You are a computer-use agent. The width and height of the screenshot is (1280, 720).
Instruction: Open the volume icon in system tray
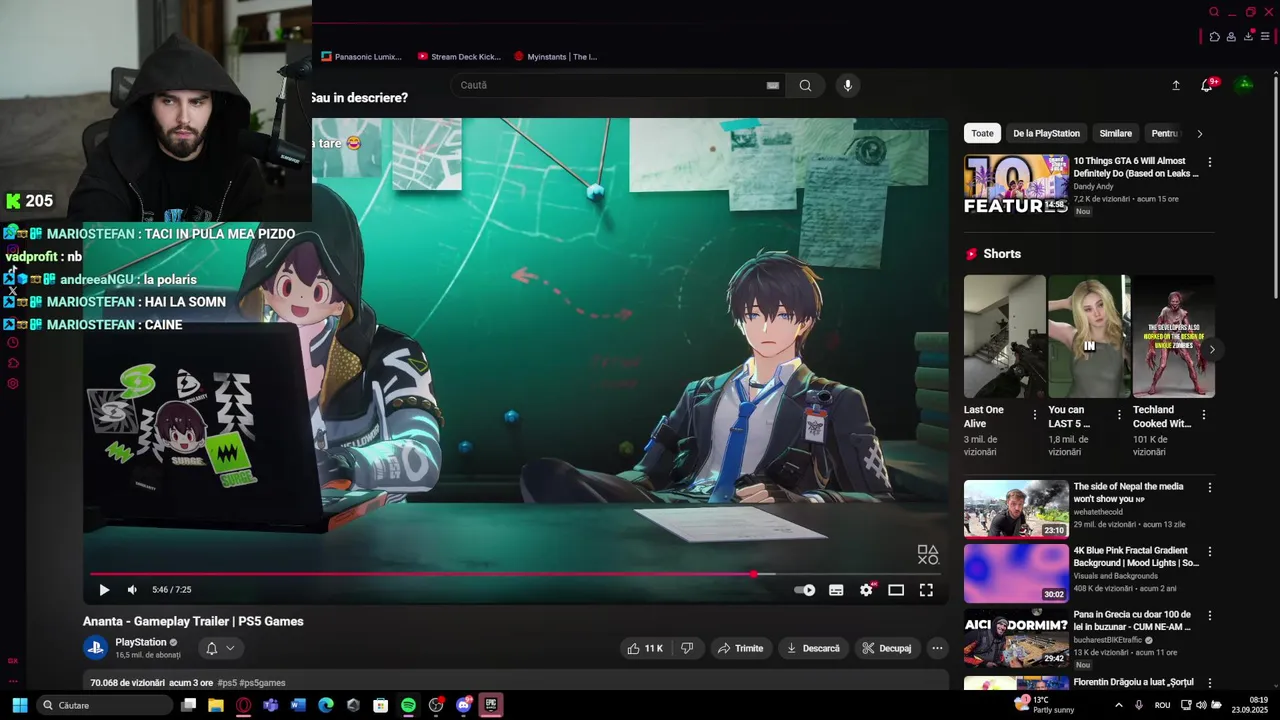(x=1202, y=705)
